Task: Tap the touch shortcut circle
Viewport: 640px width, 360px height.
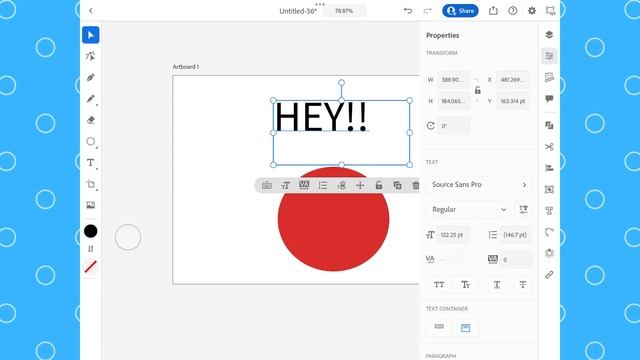Action: (x=128, y=237)
